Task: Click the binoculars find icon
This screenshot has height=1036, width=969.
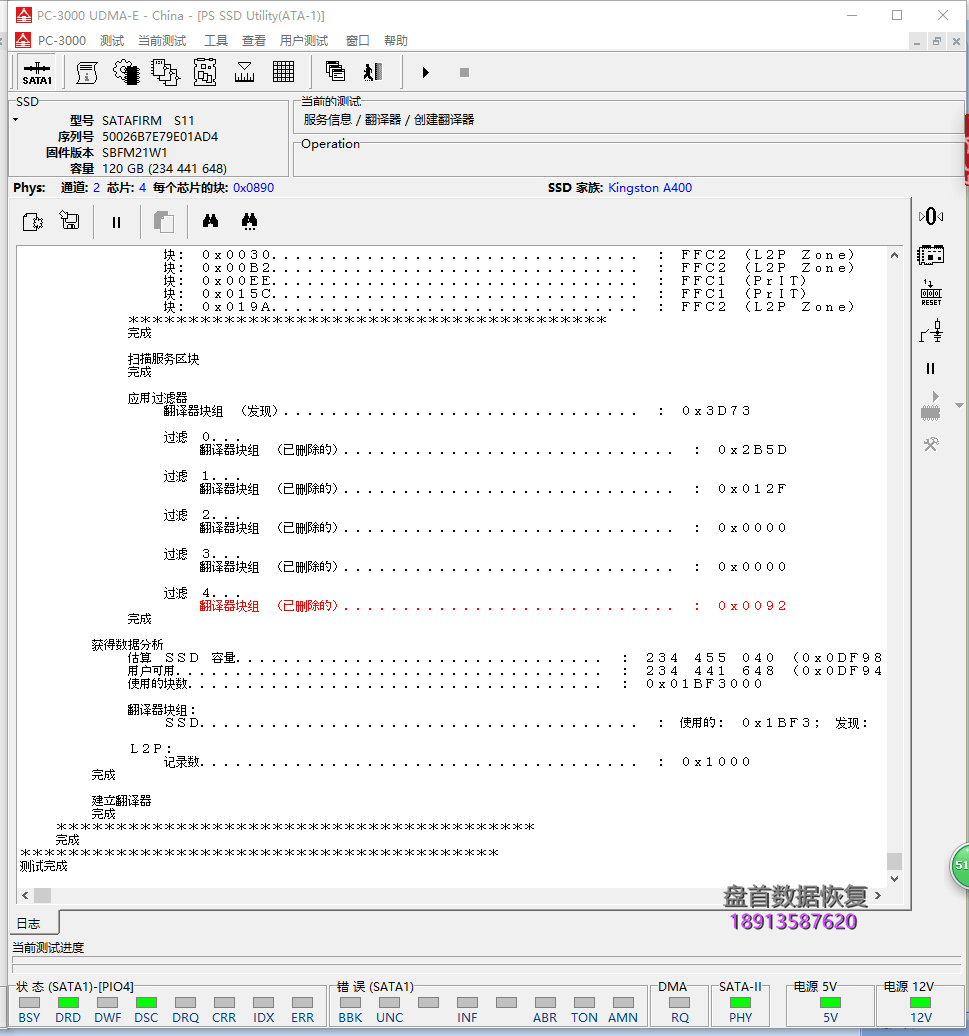Action: point(211,221)
